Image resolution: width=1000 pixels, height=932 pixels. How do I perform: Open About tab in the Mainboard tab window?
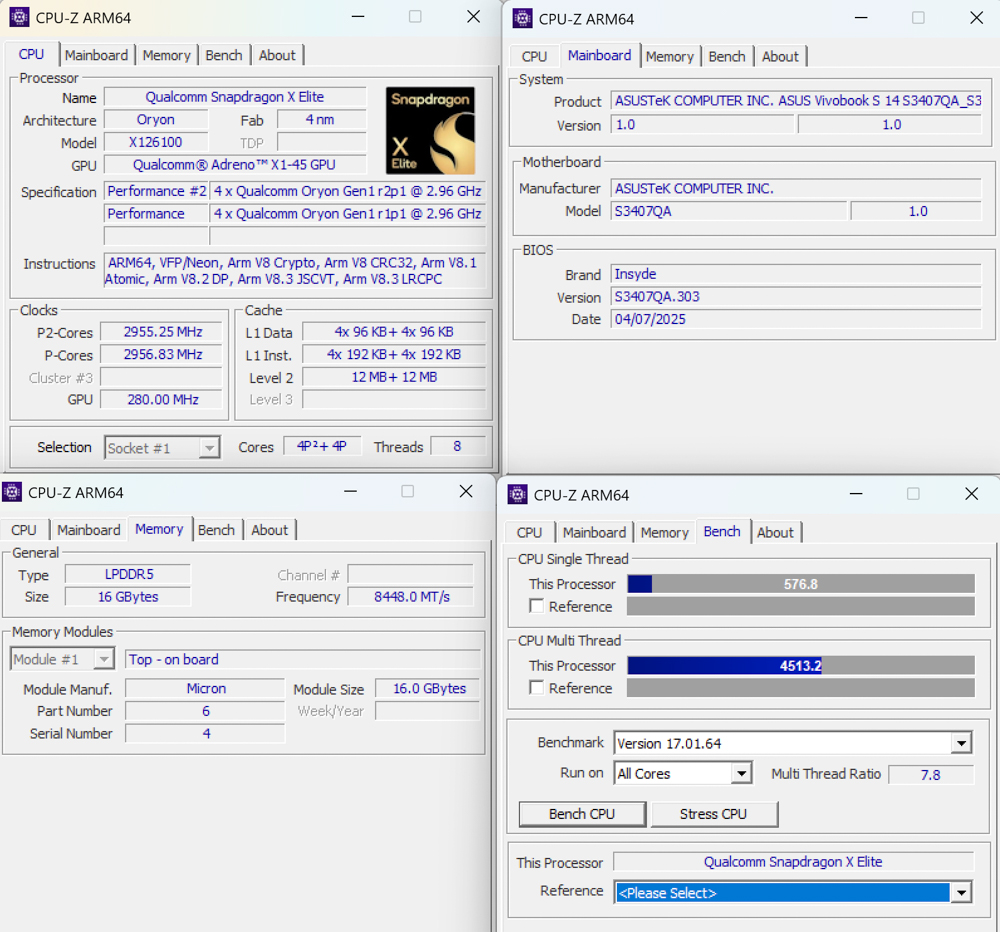780,57
